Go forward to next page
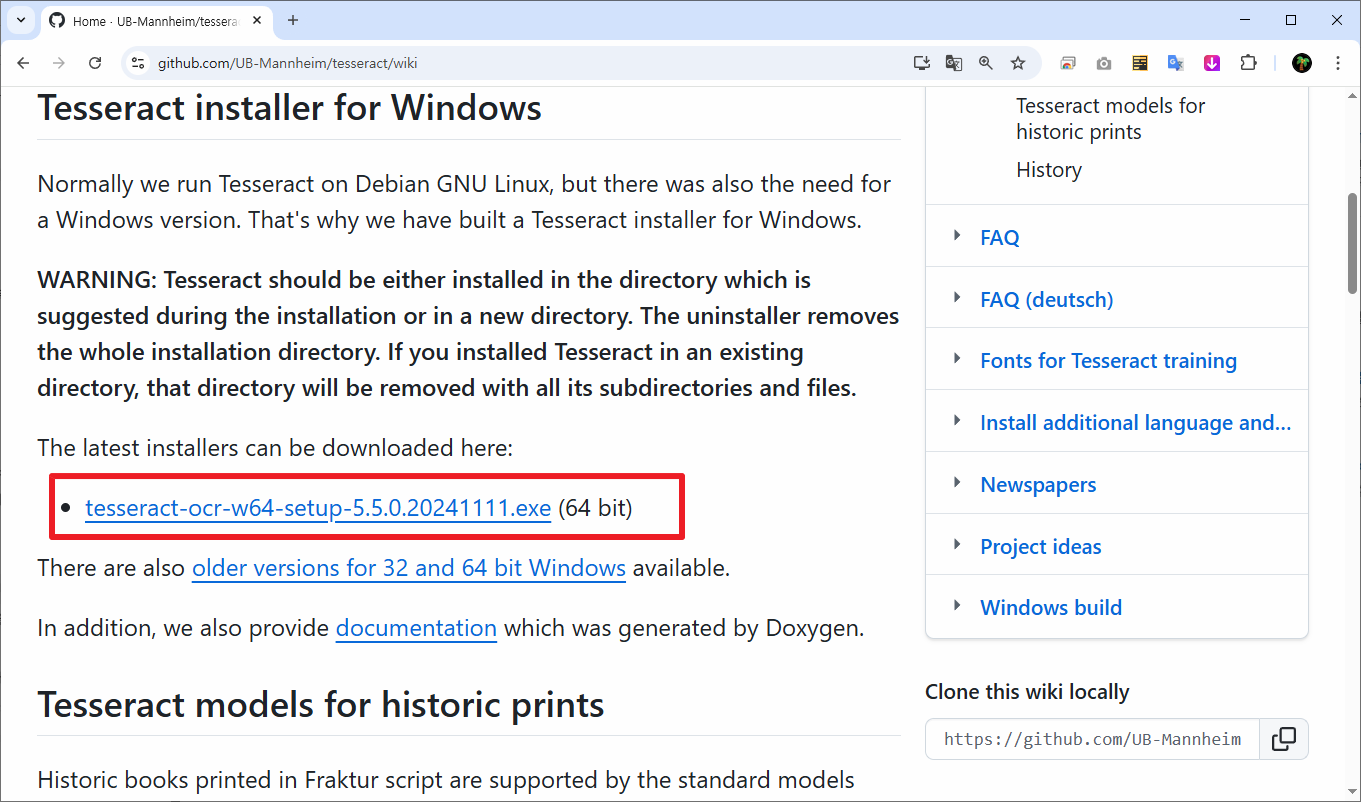Screen dimensions: 1361x802 (59, 63)
